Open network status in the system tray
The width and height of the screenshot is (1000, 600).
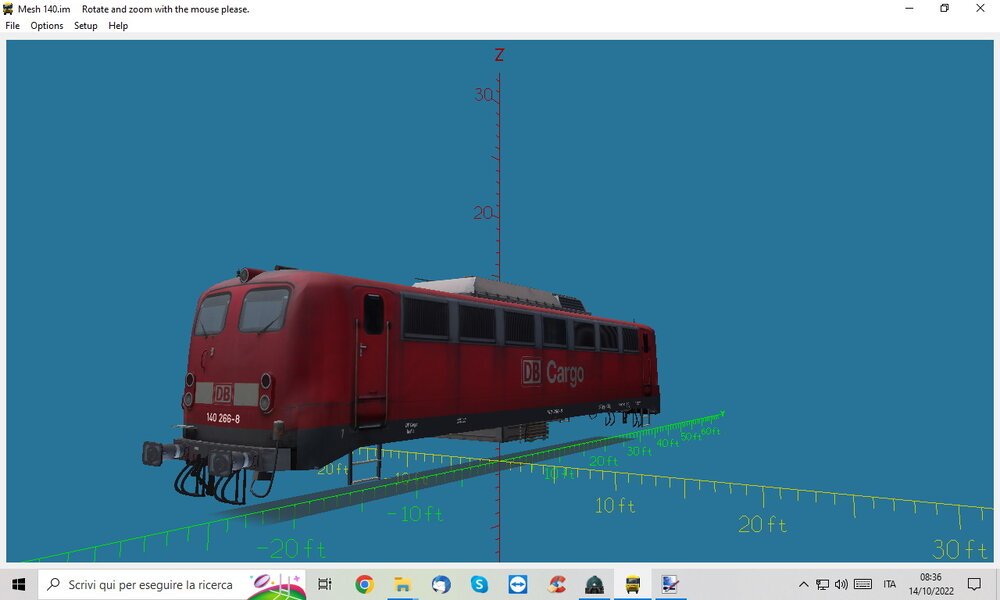point(823,584)
